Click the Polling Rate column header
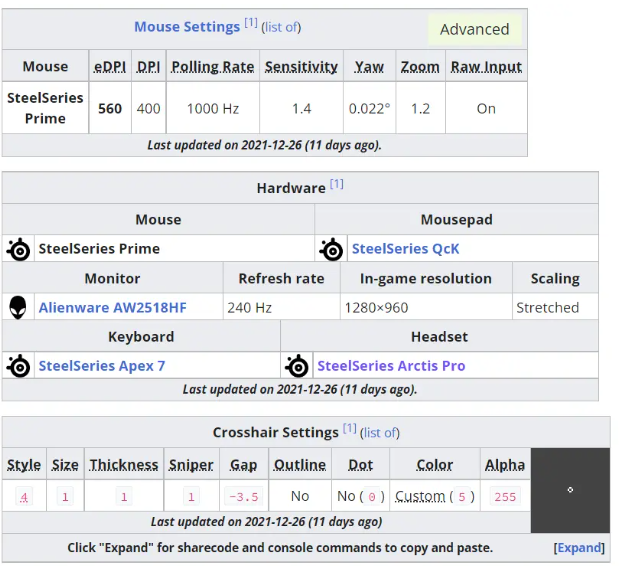This screenshot has height=566, width=619. click(x=212, y=67)
